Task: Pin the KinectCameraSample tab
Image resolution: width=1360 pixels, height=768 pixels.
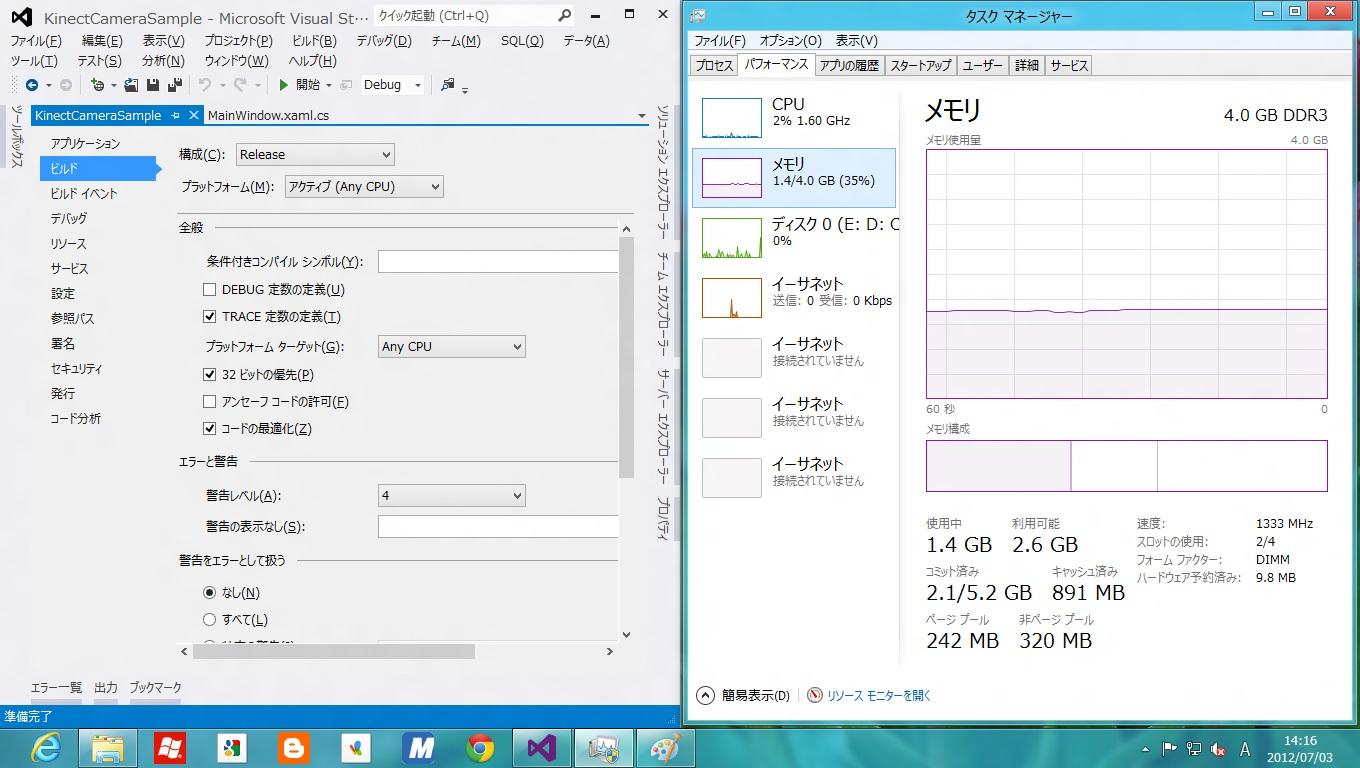Action: [x=176, y=115]
